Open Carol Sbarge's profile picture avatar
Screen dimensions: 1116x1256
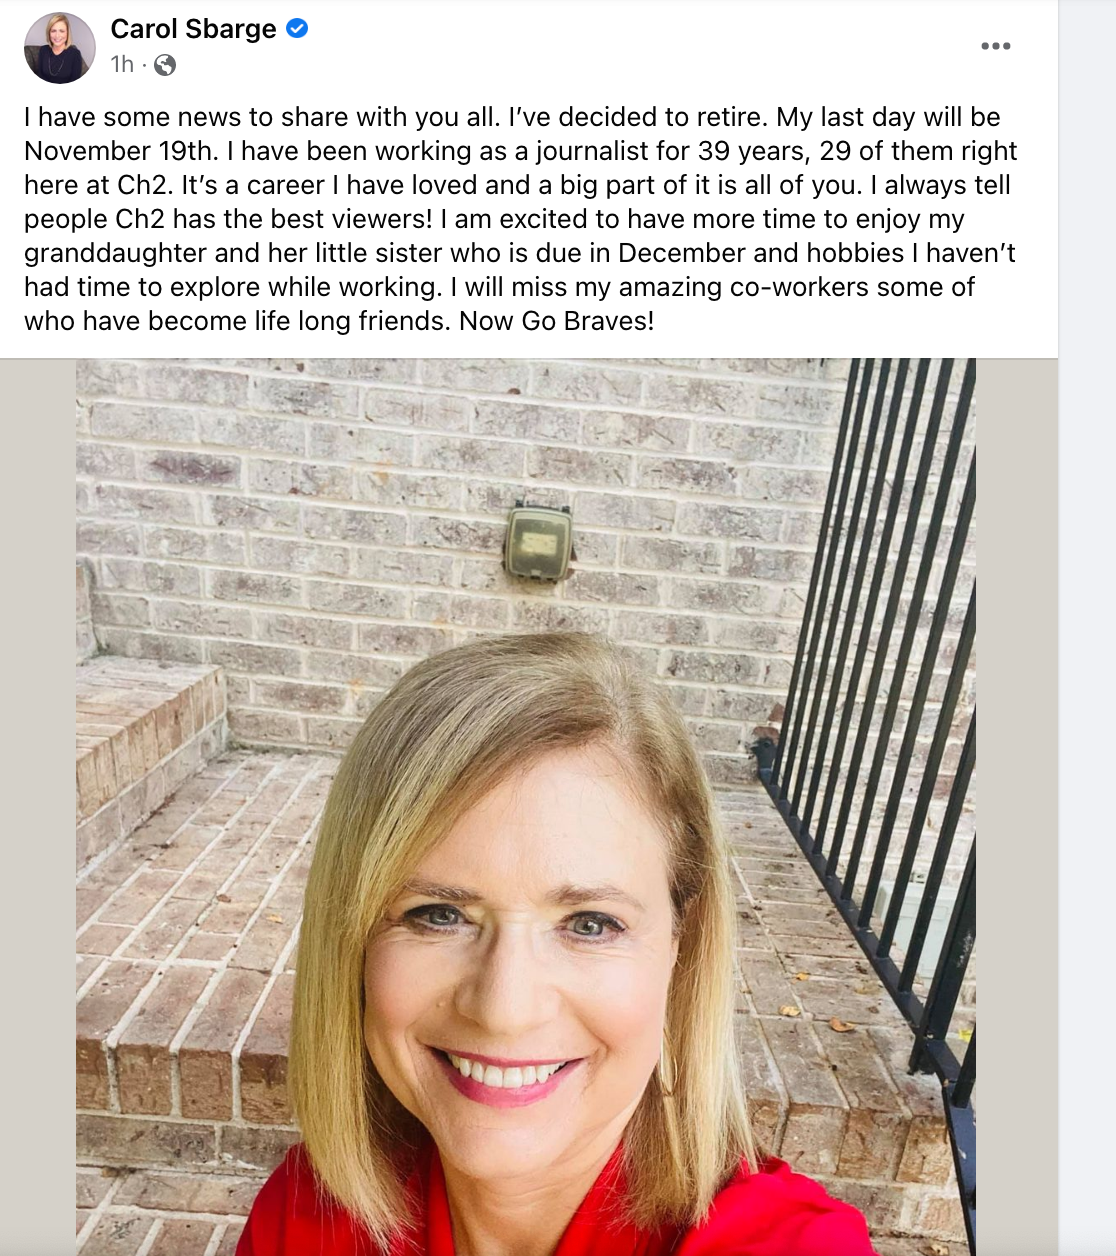(x=59, y=47)
